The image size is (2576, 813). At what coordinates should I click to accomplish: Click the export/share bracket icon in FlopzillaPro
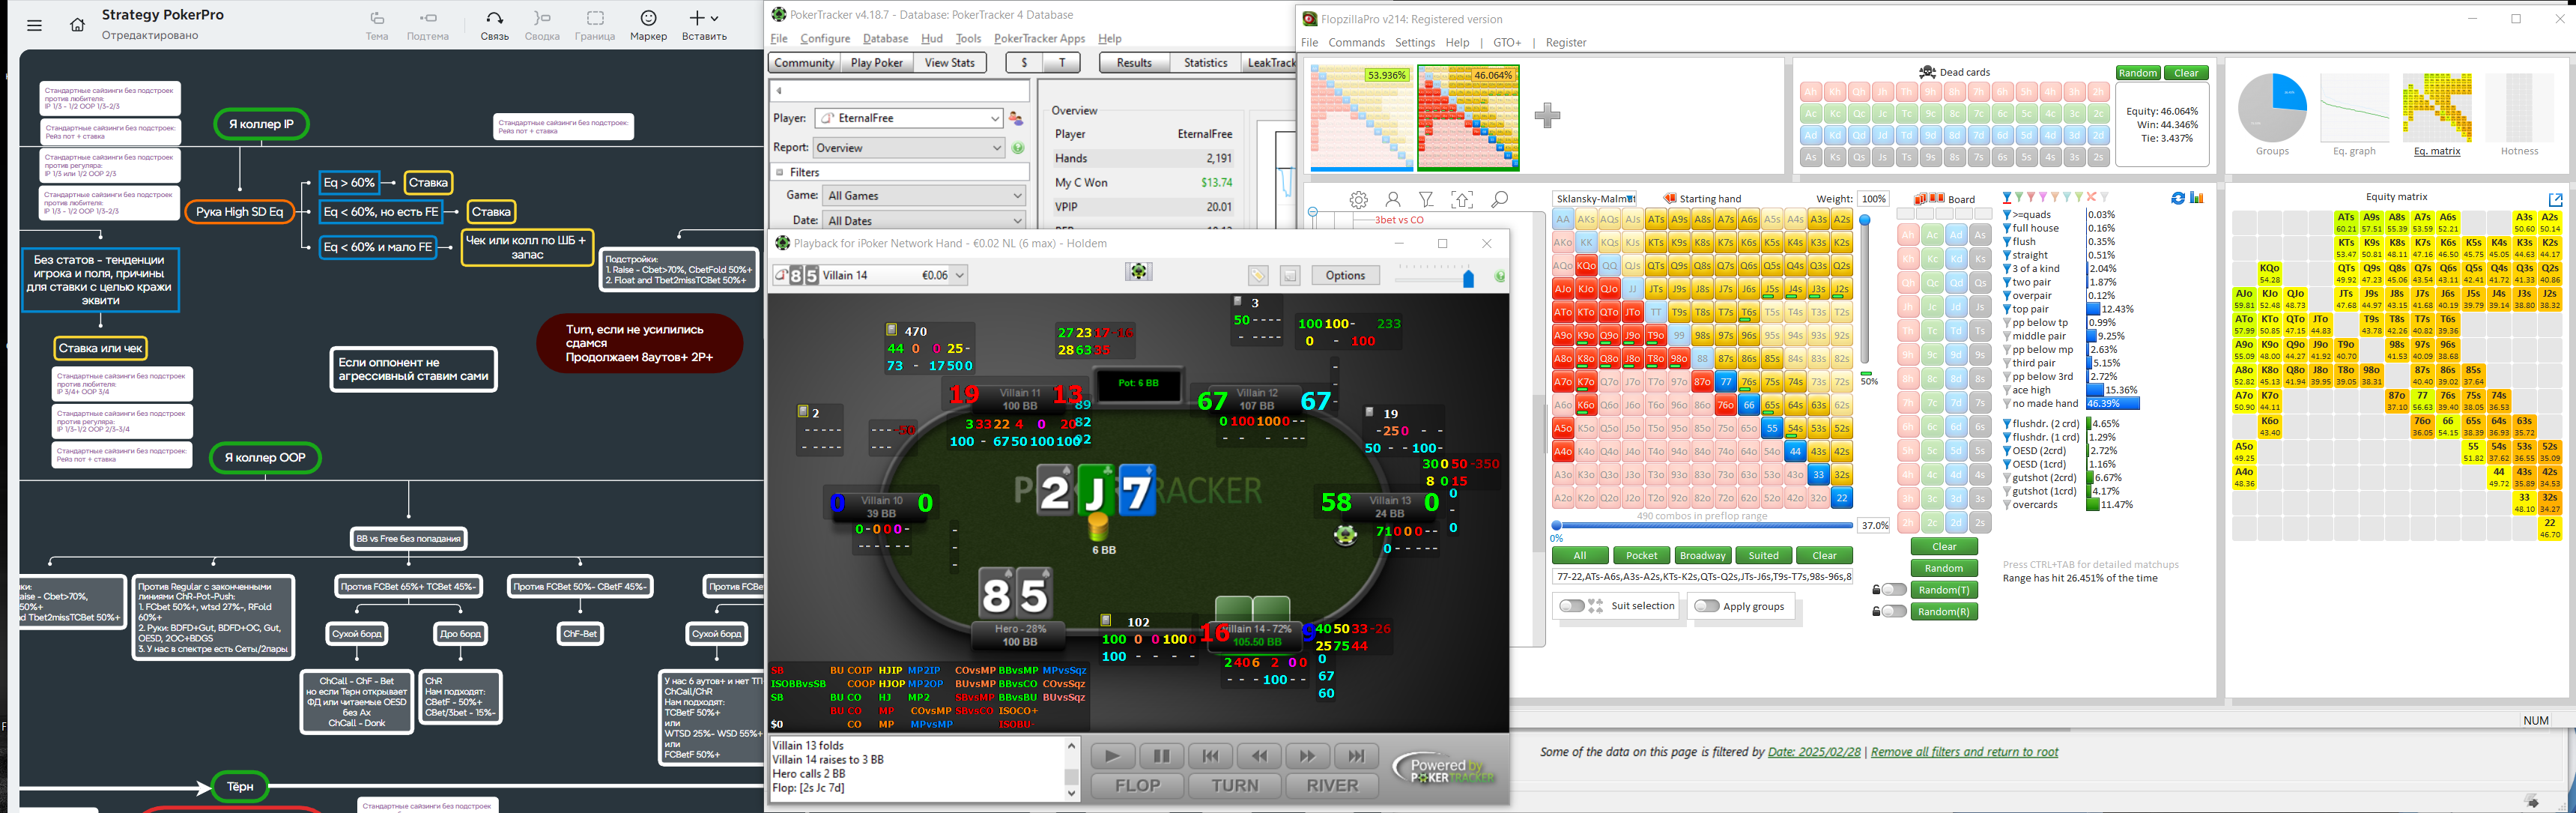coord(1462,200)
